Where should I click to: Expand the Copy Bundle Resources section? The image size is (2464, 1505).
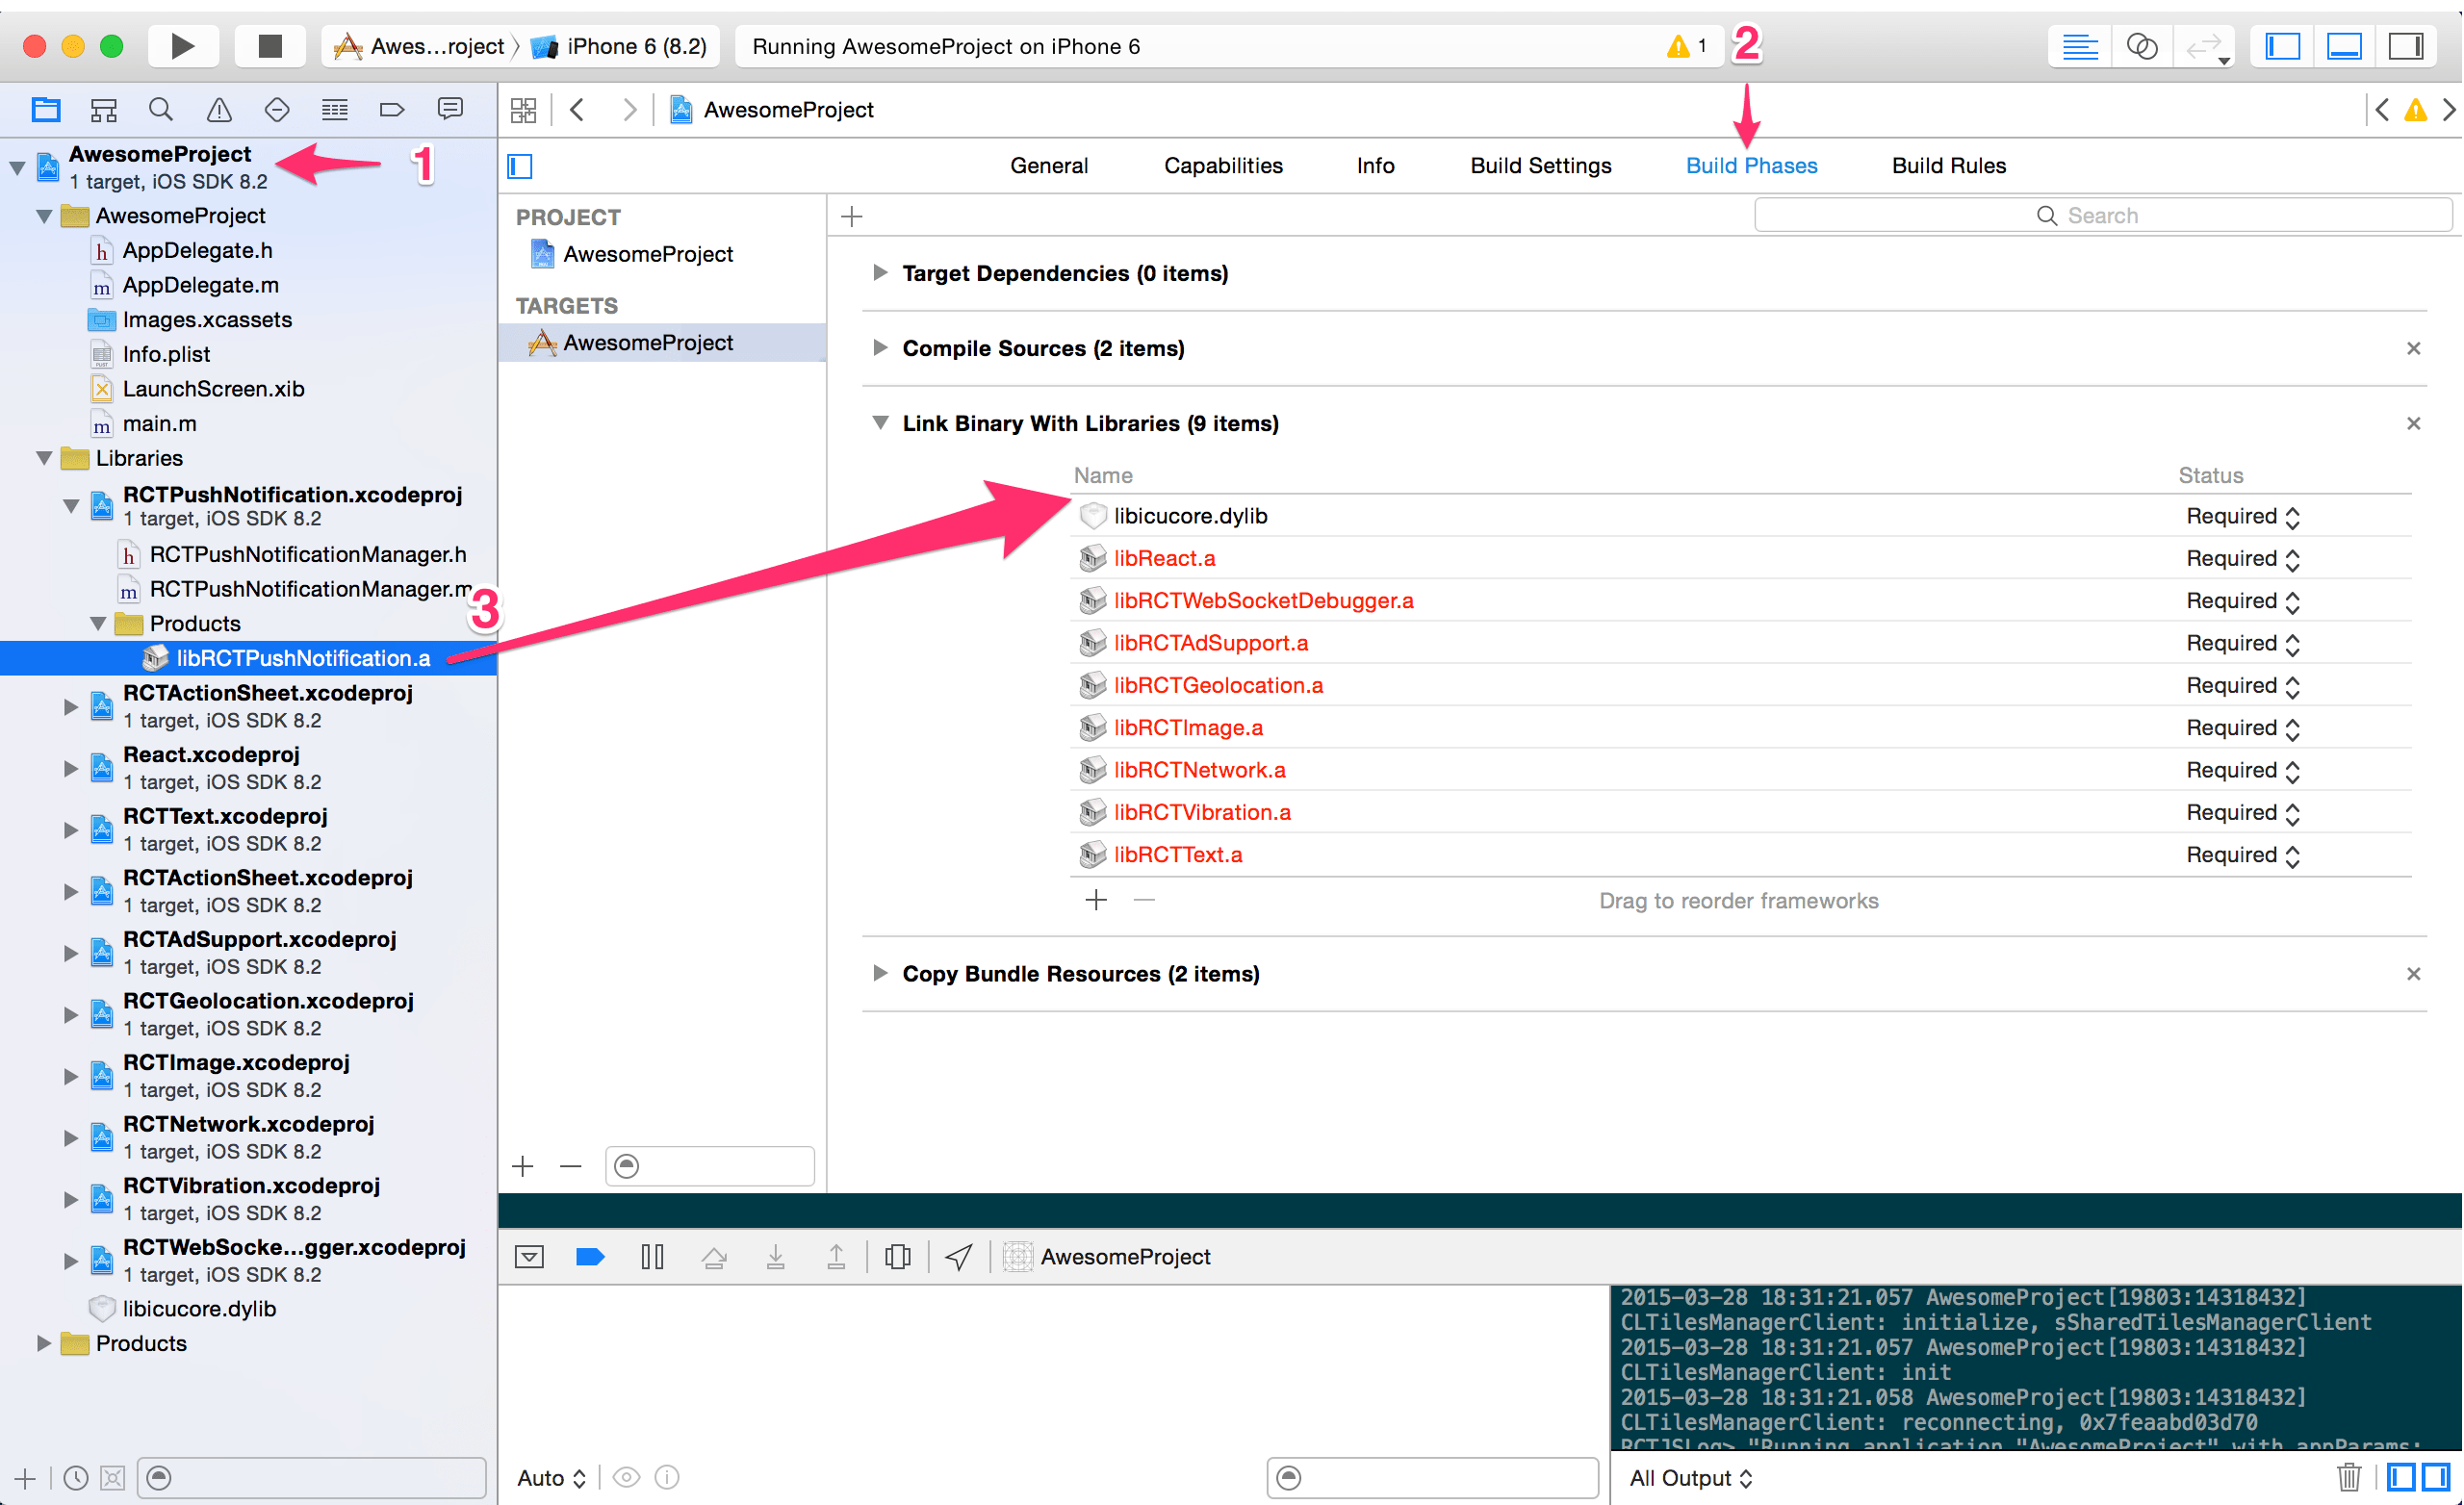pos(880,972)
